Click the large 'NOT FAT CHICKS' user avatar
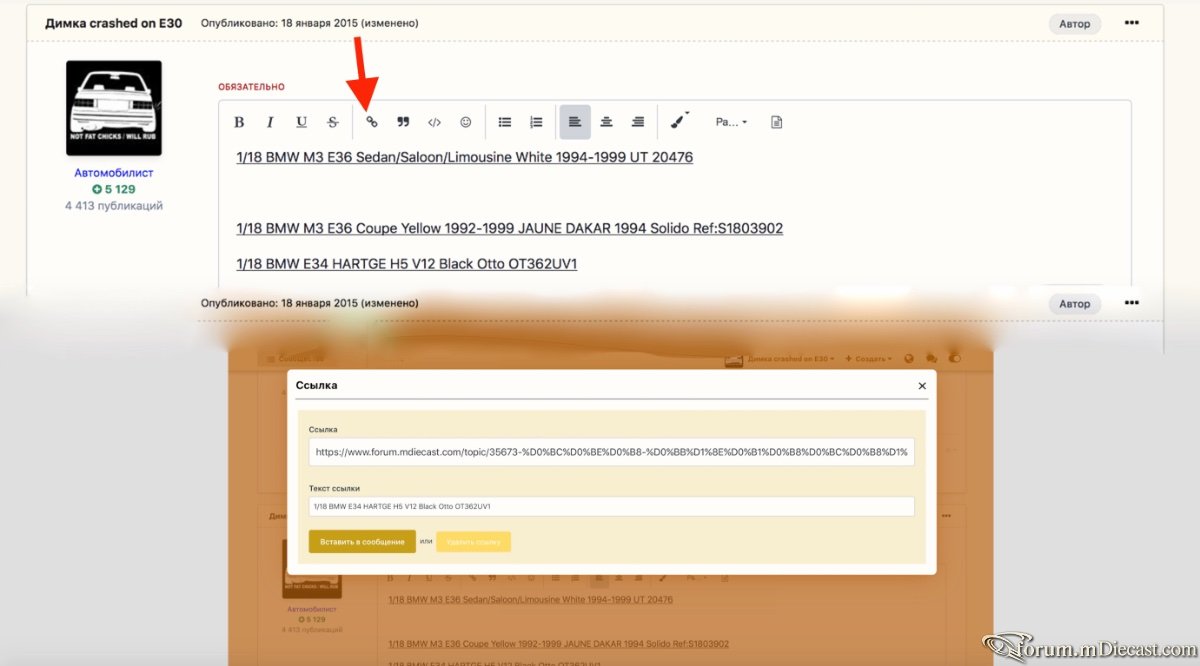 point(114,108)
